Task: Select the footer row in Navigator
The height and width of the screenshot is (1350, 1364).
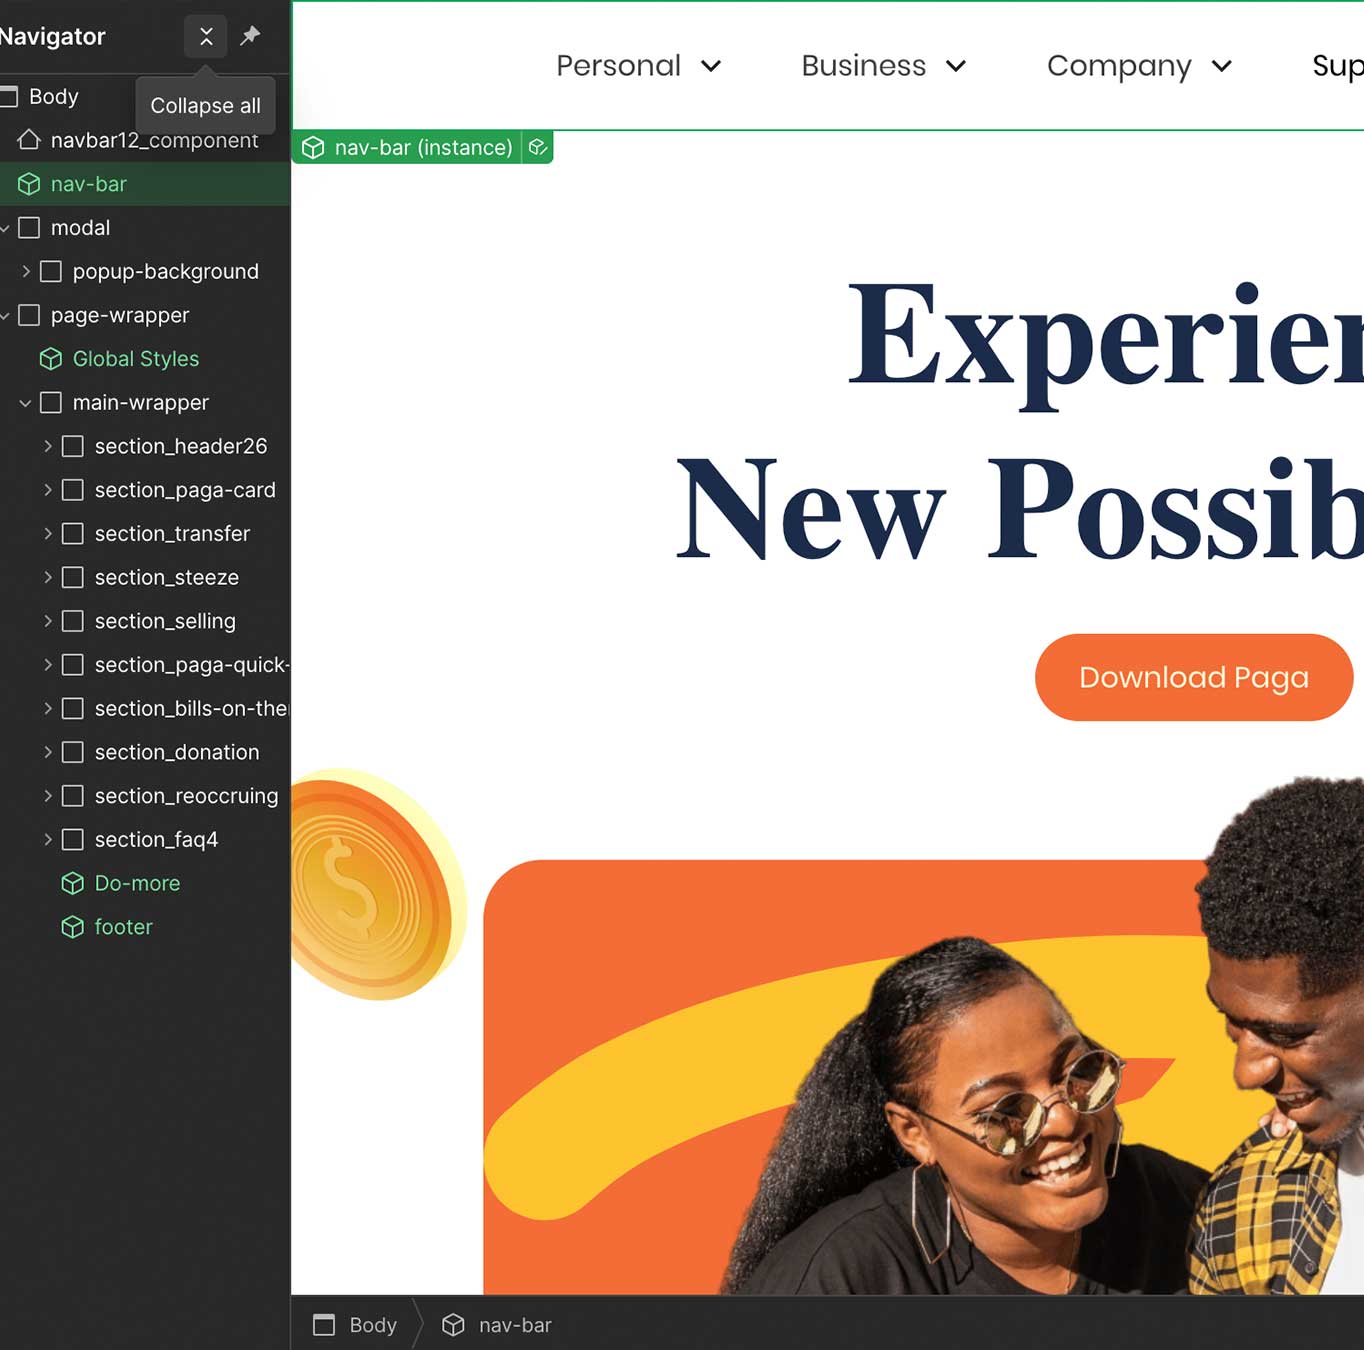Action: 145,927
